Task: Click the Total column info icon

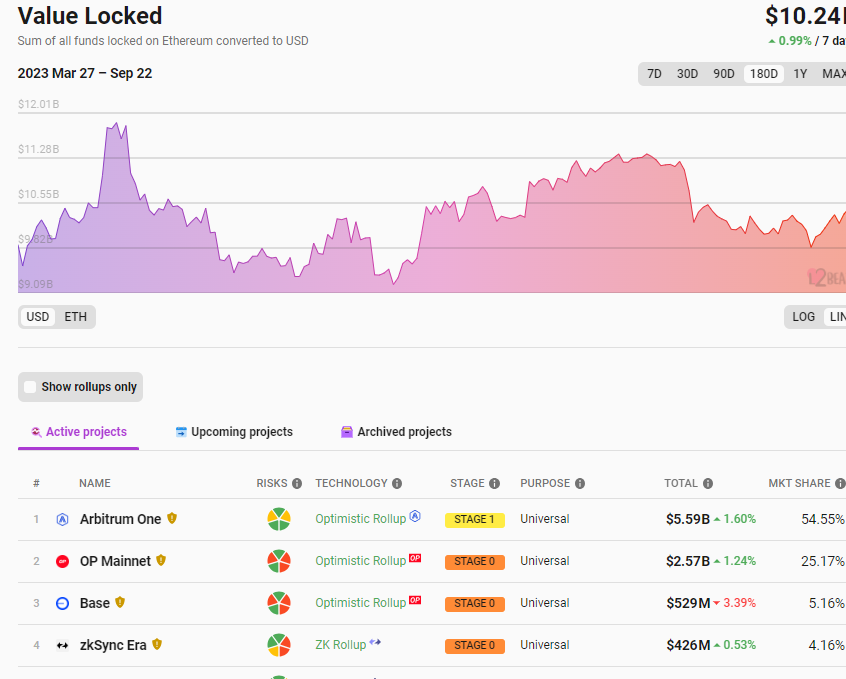Action: coord(708,484)
